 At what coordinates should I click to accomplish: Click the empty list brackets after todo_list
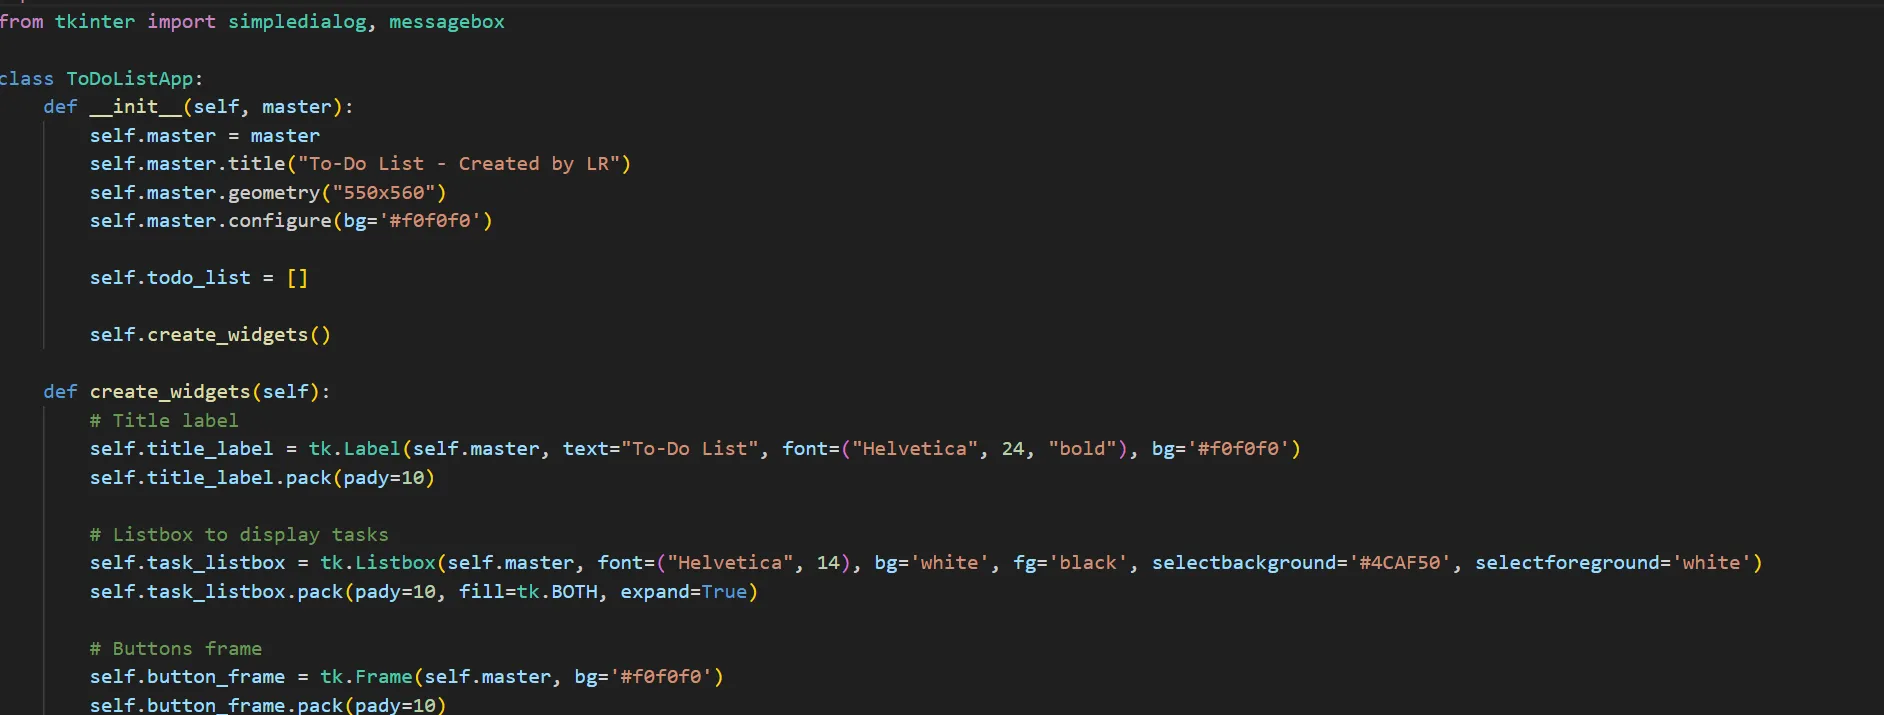(x=297, y=278)
